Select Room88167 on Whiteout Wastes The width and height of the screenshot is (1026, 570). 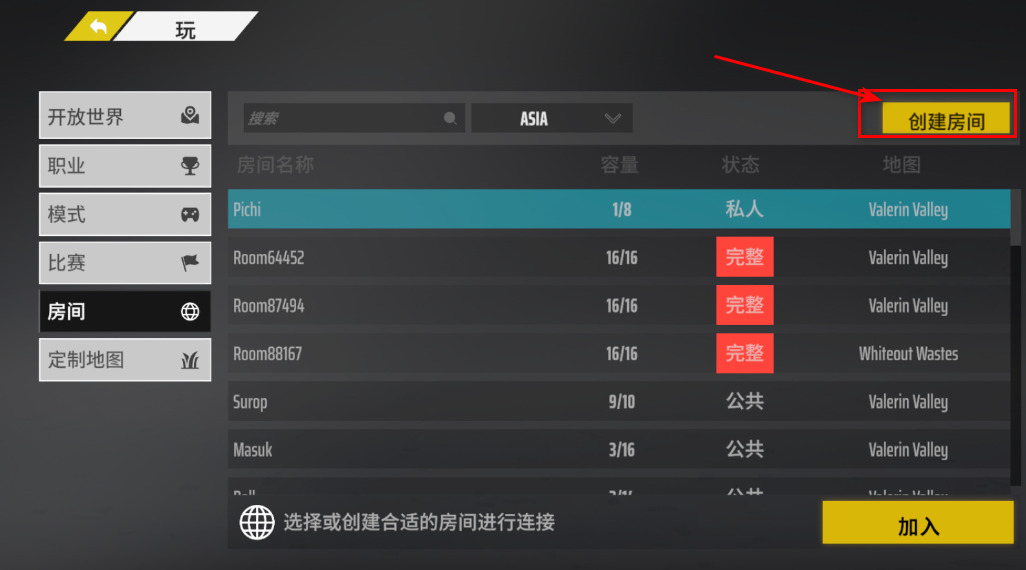pyautogui.click(x=619, y=353)
